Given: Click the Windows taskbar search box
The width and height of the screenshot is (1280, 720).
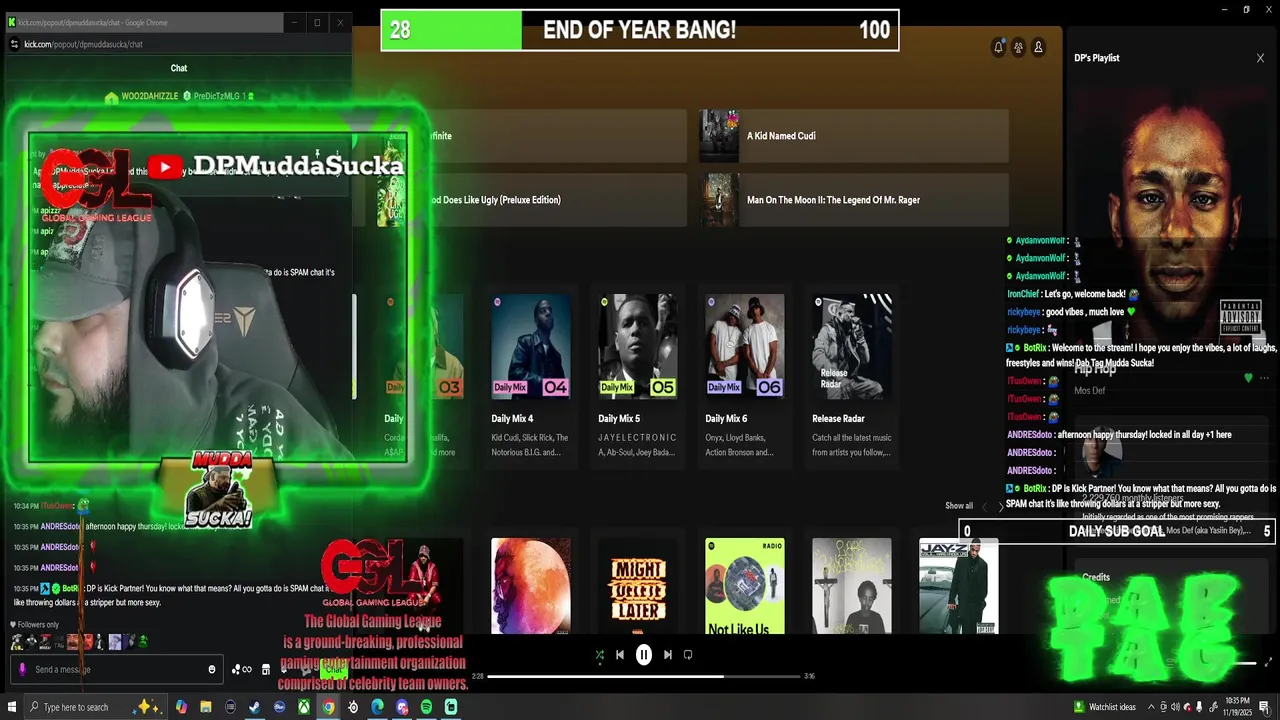Looking at the screenshot, I should tap(97, 707).
